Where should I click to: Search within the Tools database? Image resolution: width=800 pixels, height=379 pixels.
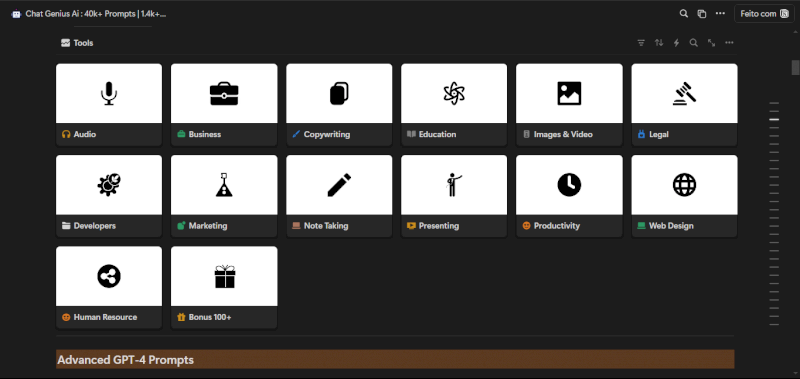(x=694, y=43)
